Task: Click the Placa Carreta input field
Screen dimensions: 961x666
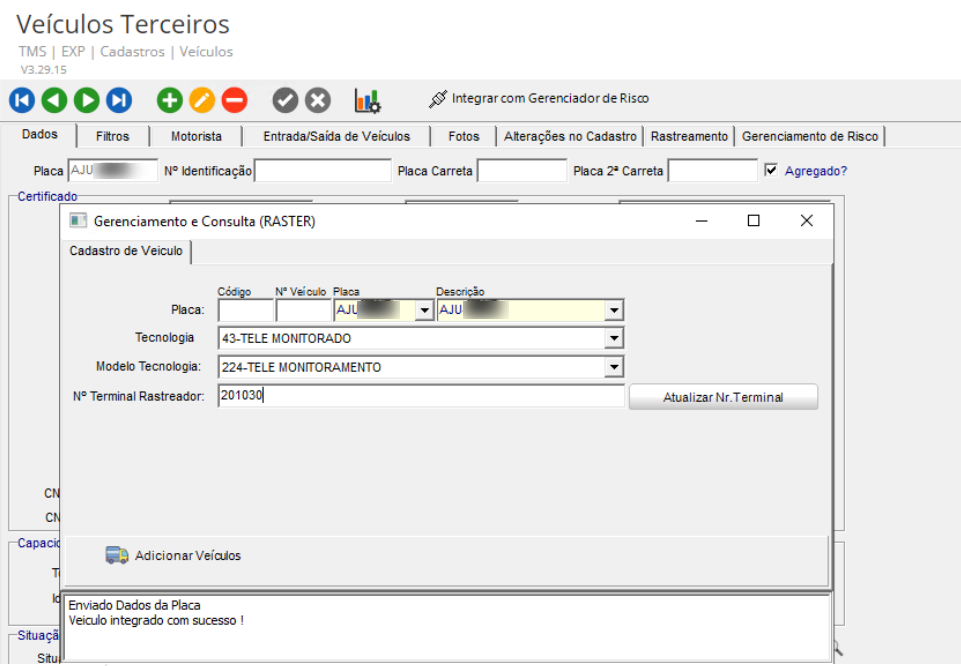Action: point(522,170)
